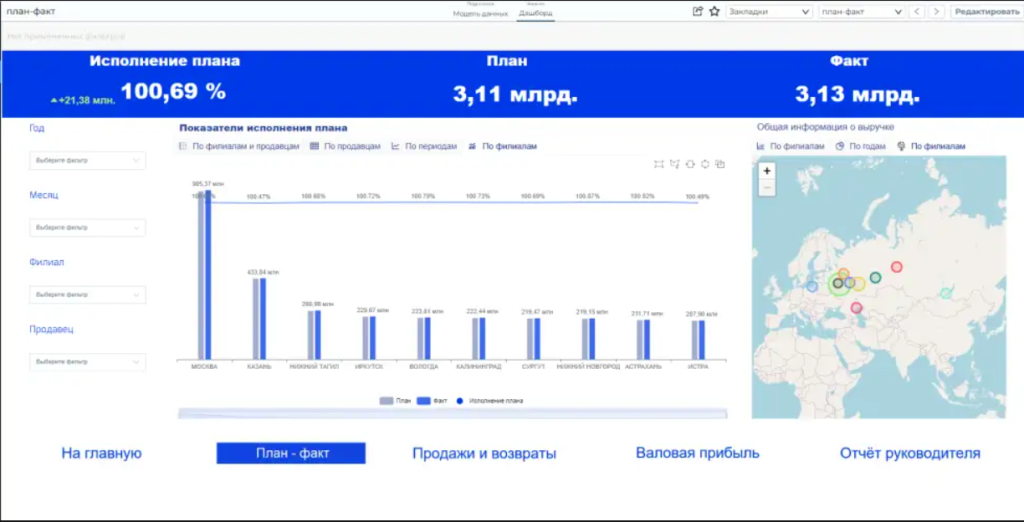Click the keep-selections icon above chart
Viewport: 1024px width, 522px height.
click(x=720, y=164)
